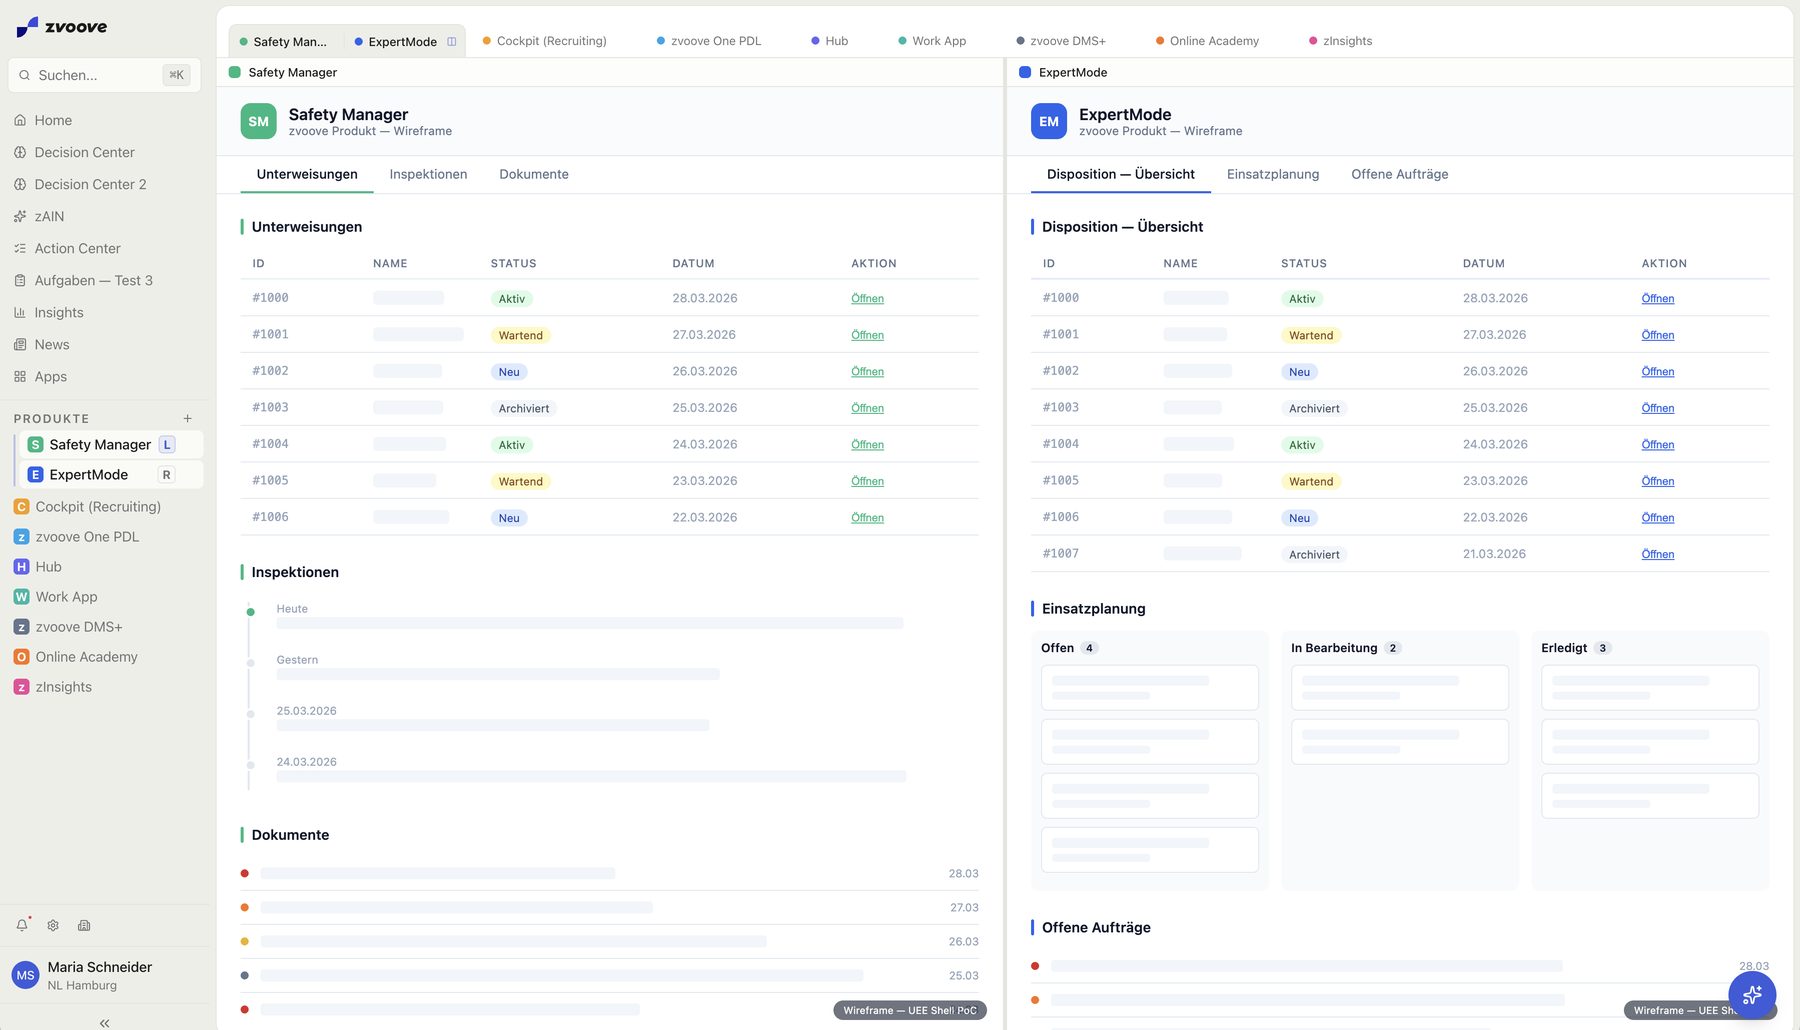Click the zvoove logo in the sidebar

[x=62, y=27]
